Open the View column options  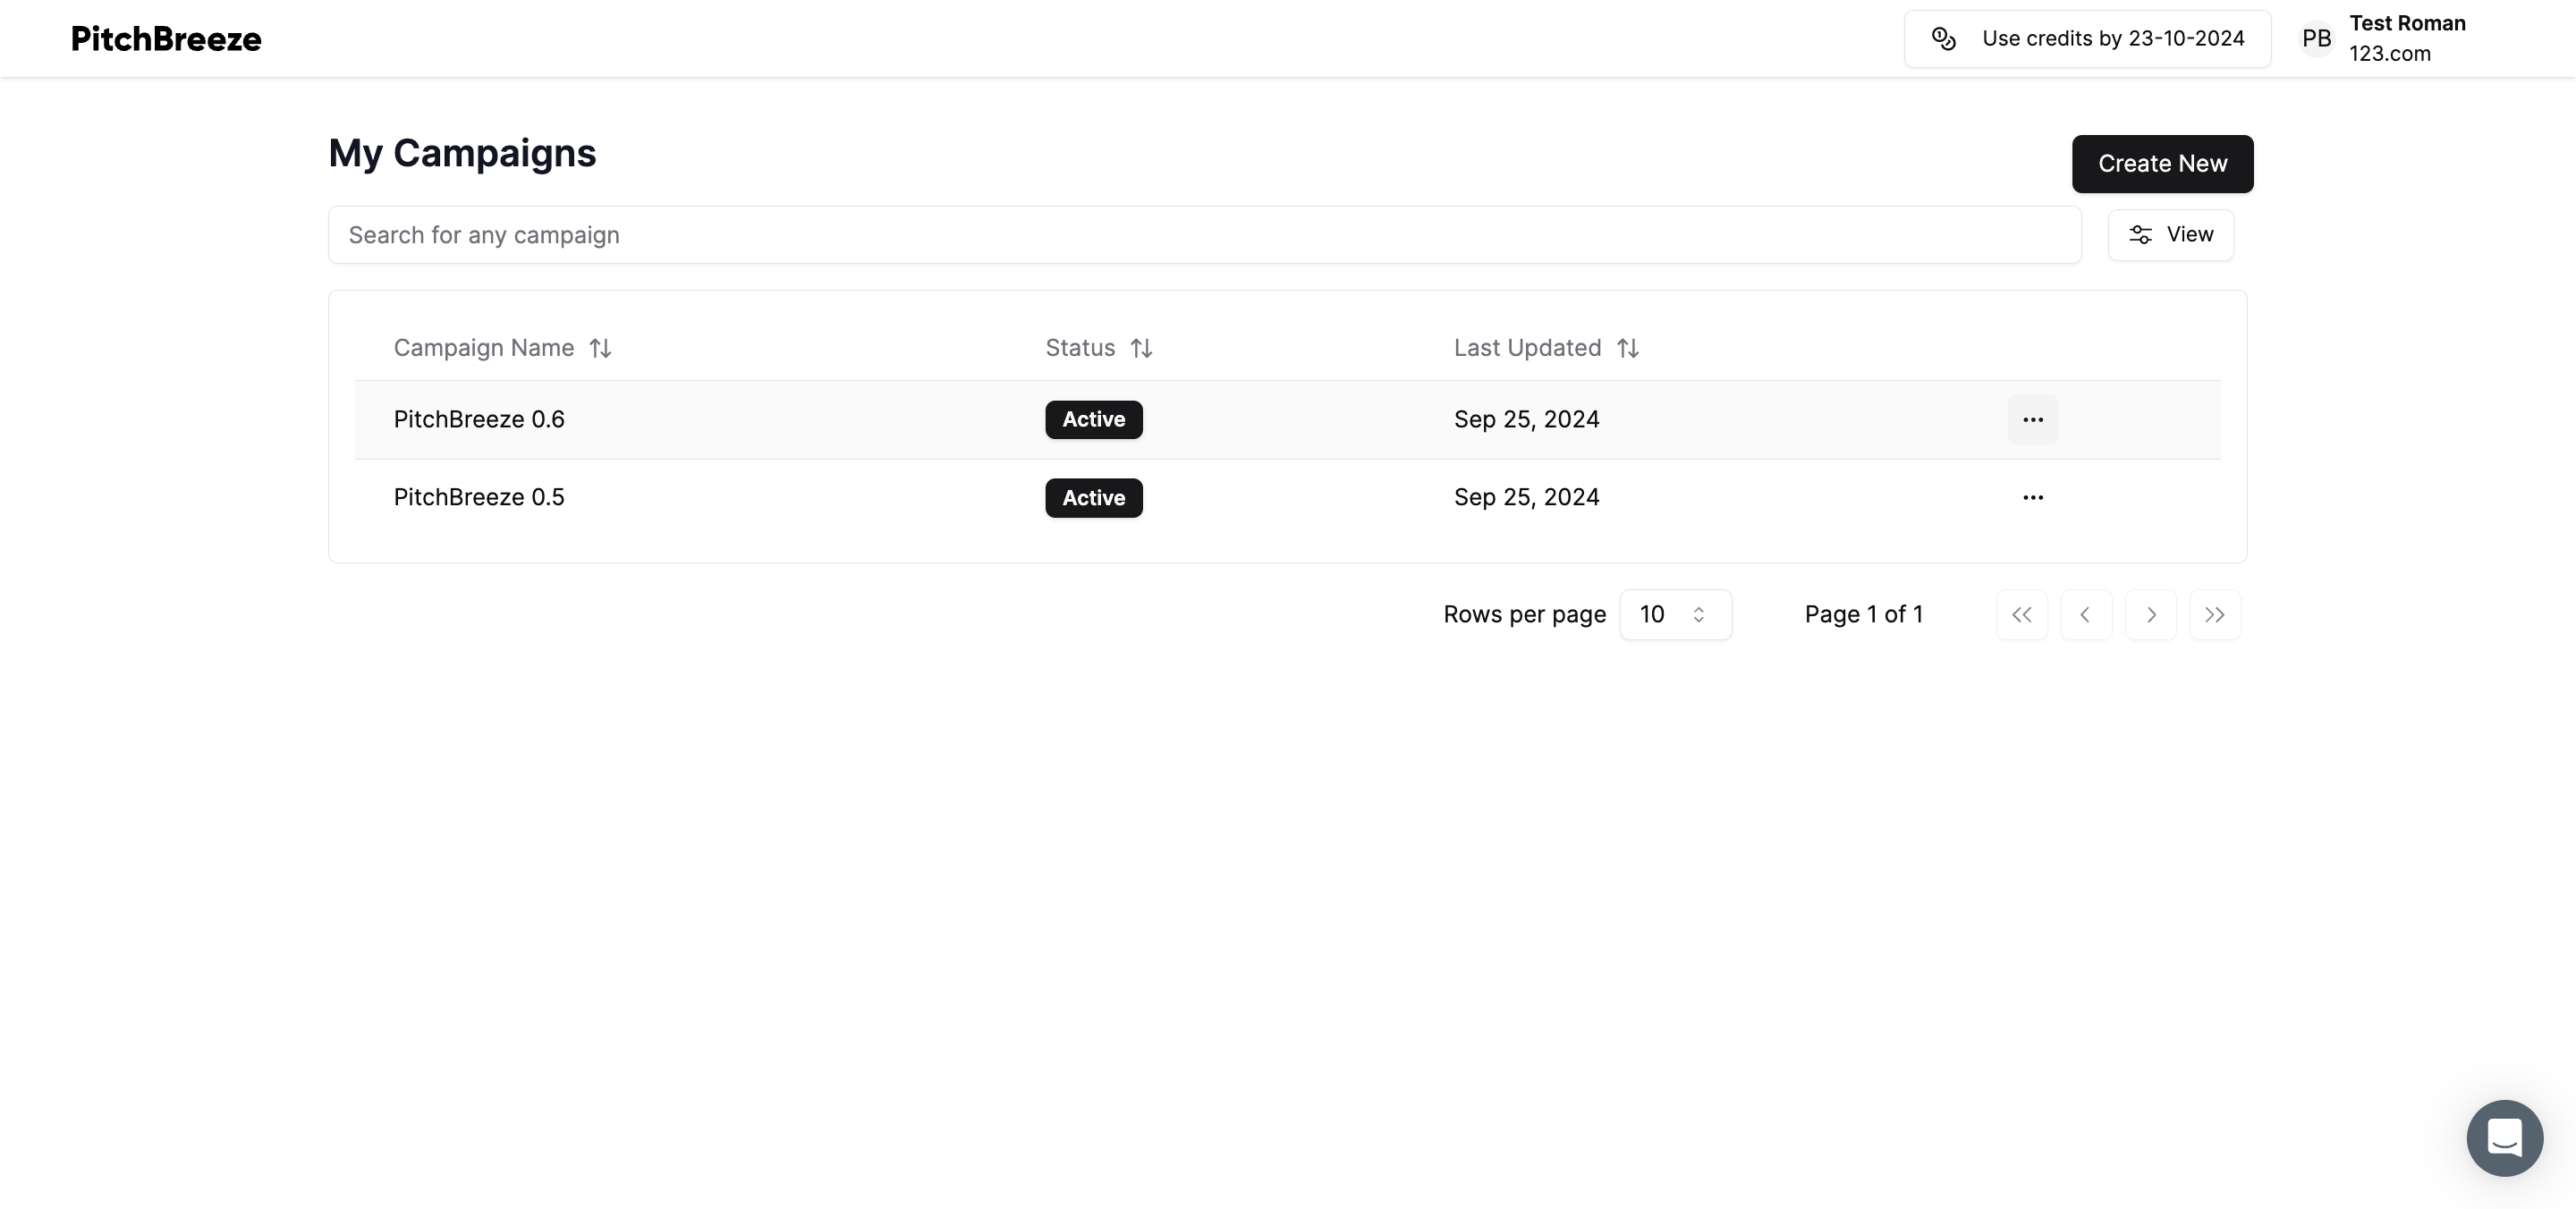tap(2170, 235)
